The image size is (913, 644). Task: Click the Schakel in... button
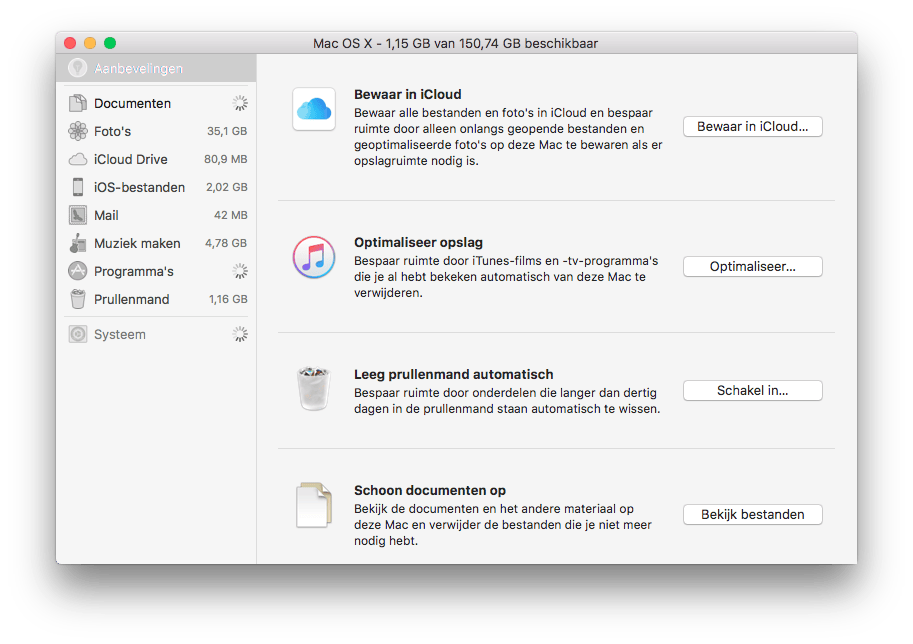tap(752, 390)
